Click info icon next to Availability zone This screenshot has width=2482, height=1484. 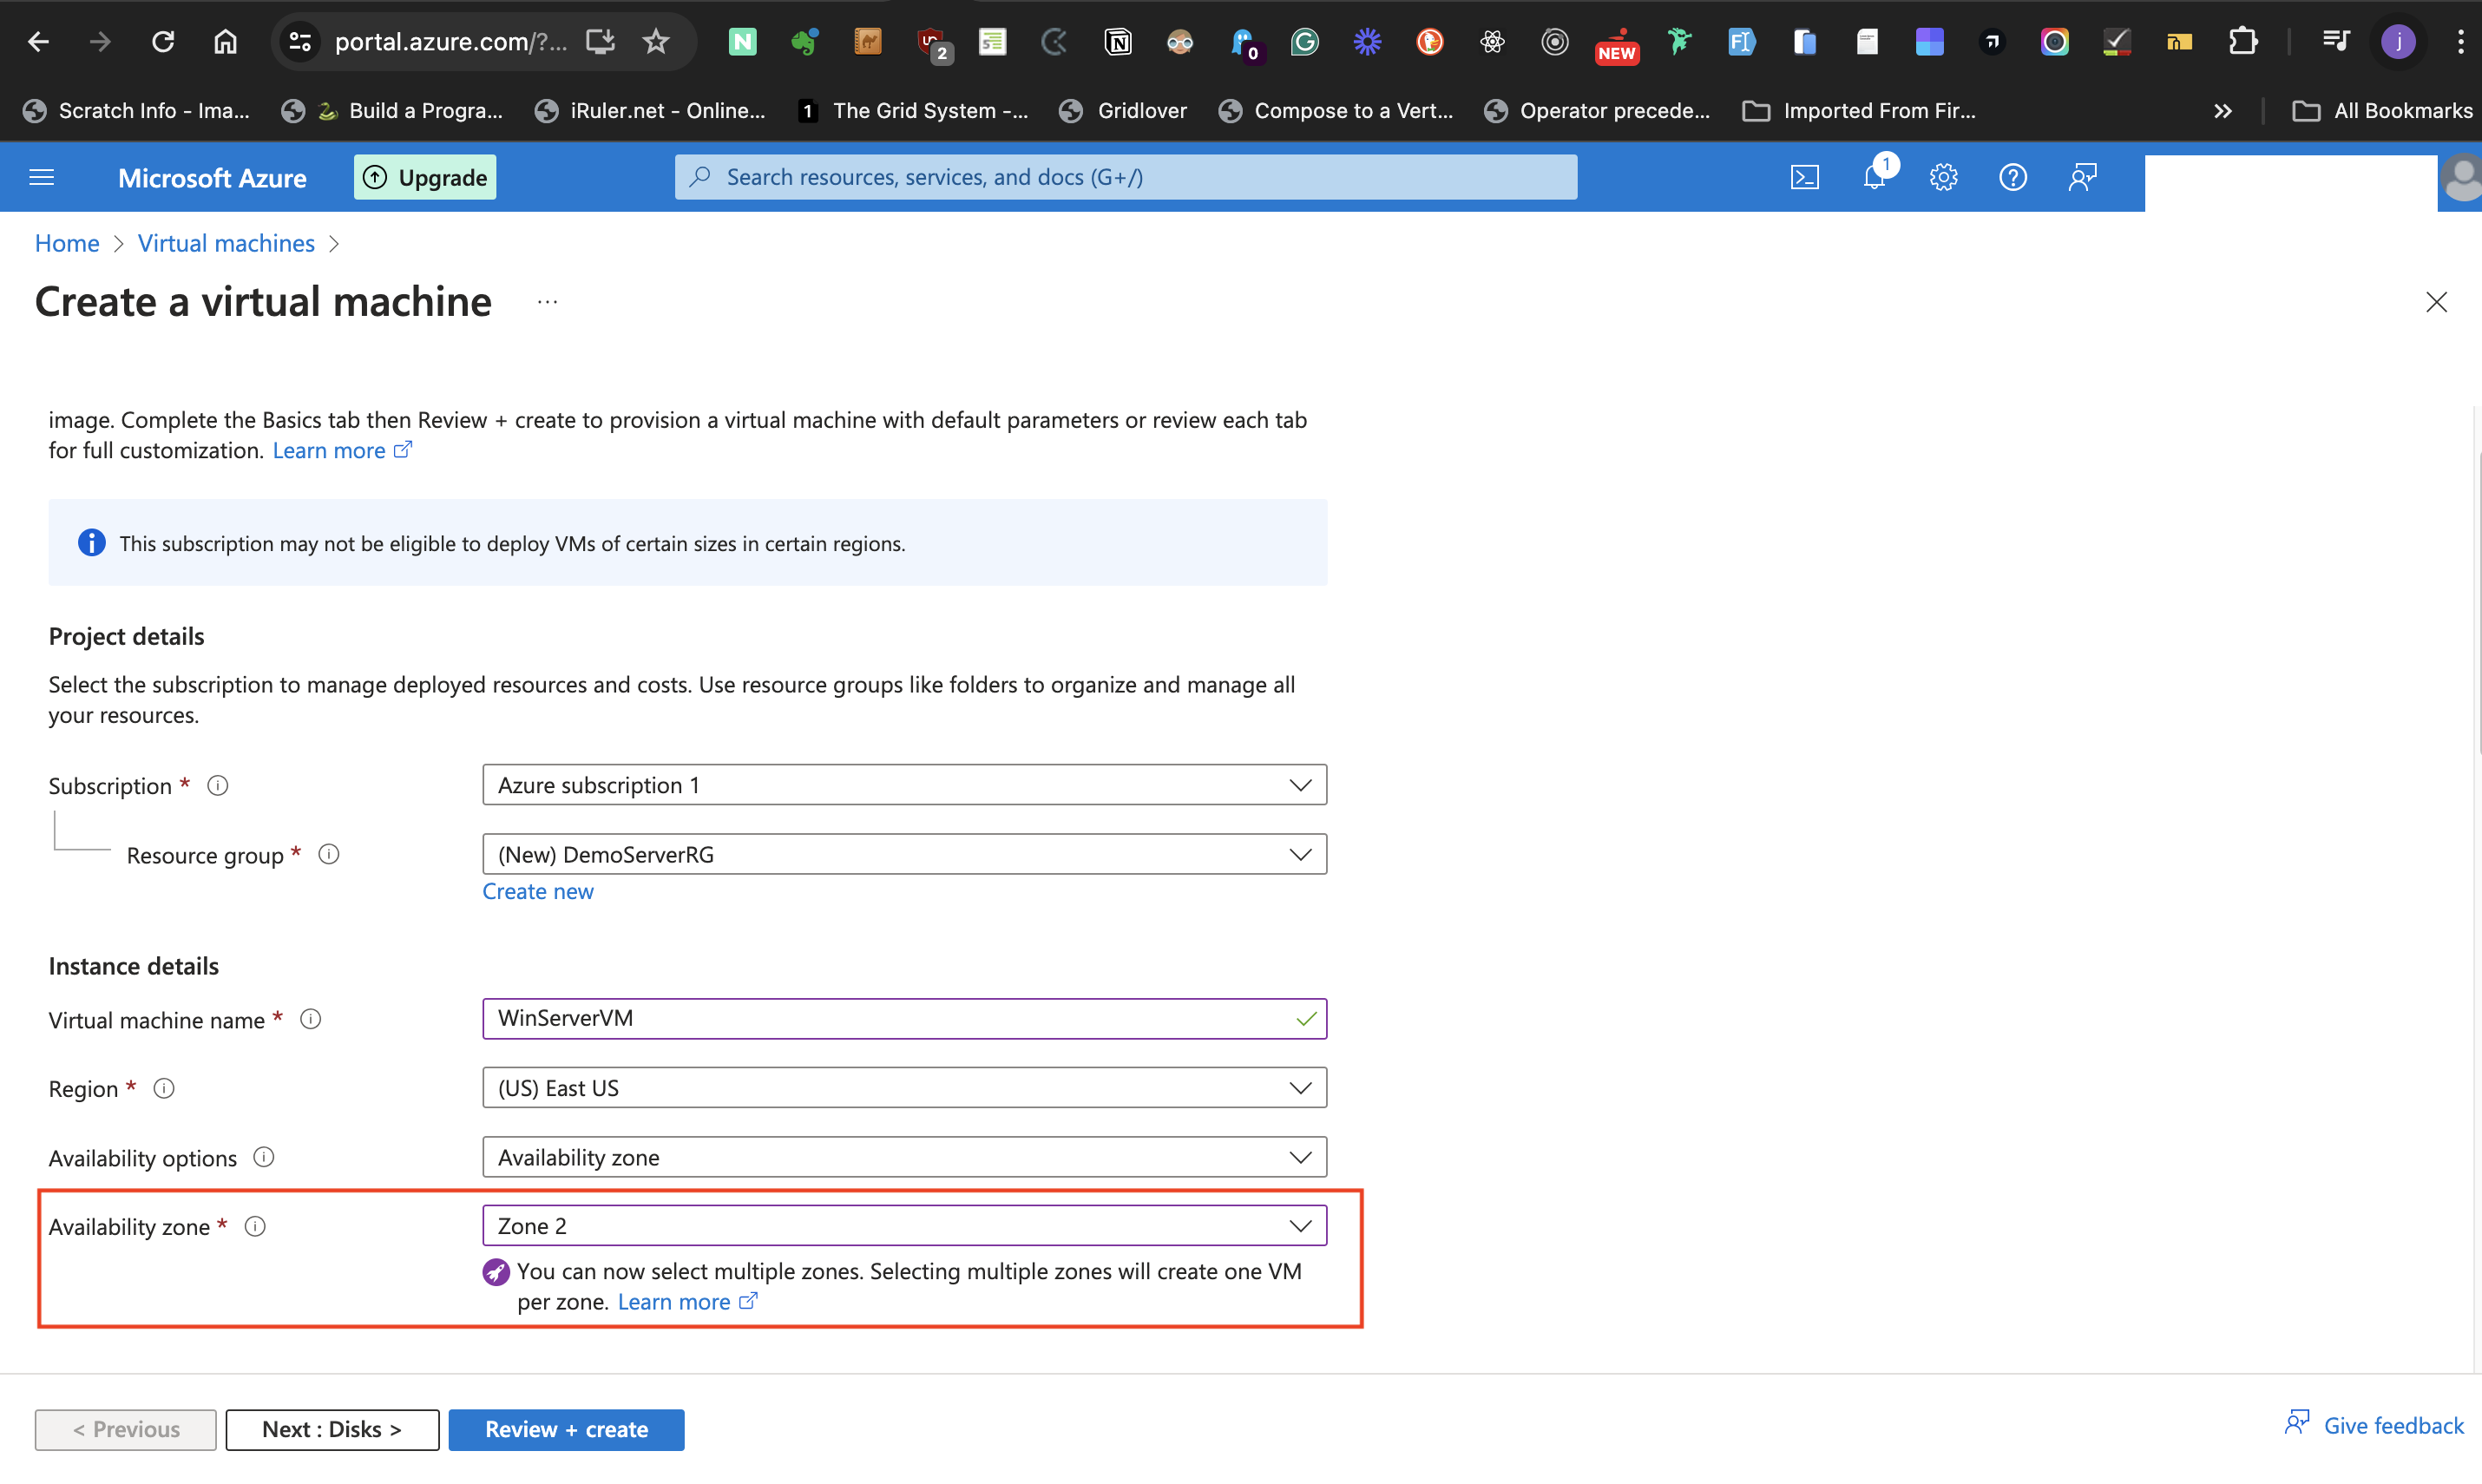tap(255, 1226)
